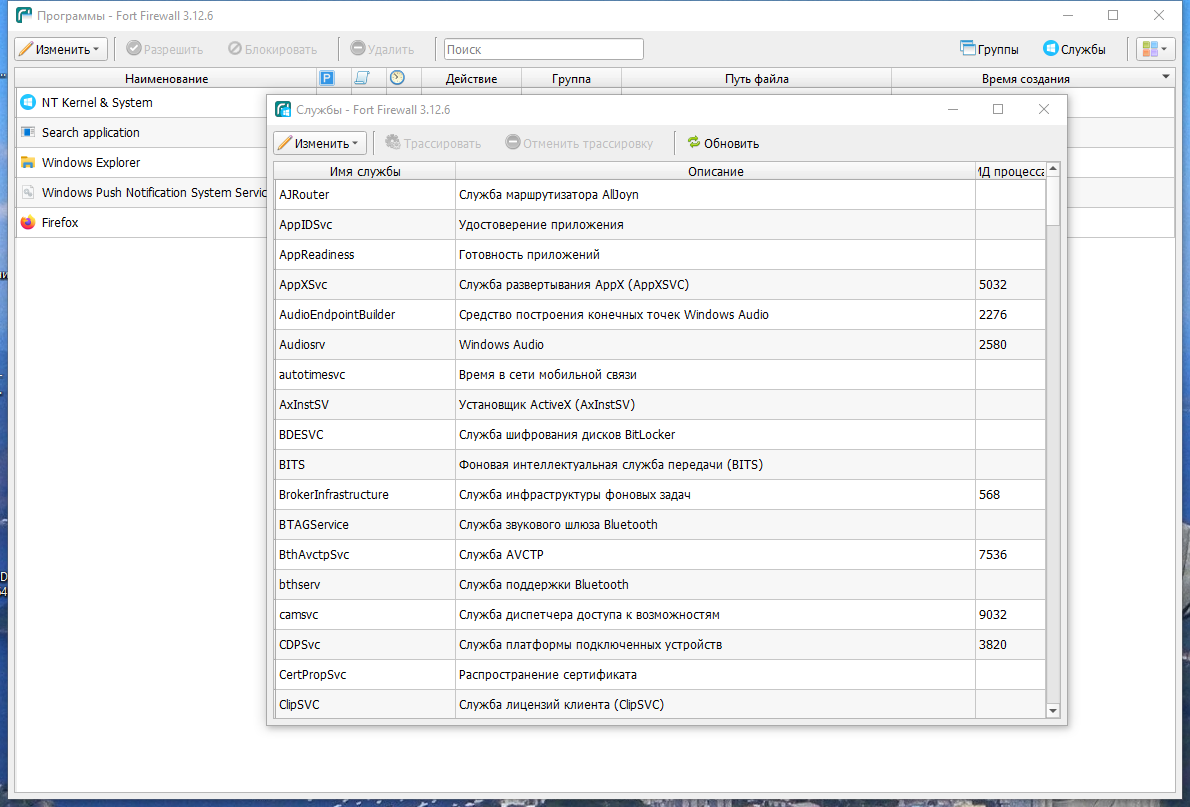The width and height of the screenshot is (1190, 807).
Task: Click the scroll-shaped column header icon
Action: click(362, 78)
